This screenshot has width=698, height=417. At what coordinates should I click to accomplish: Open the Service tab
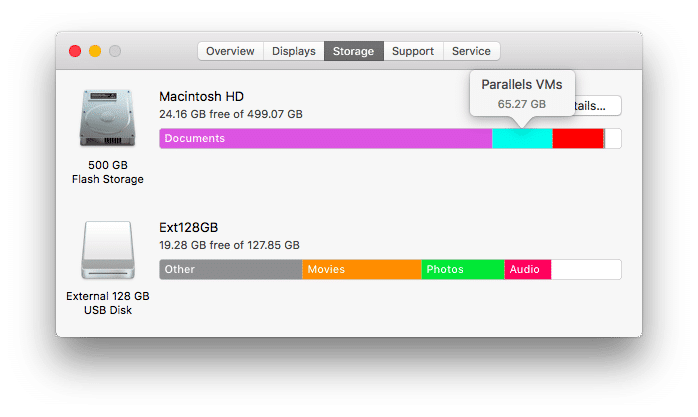471,51
